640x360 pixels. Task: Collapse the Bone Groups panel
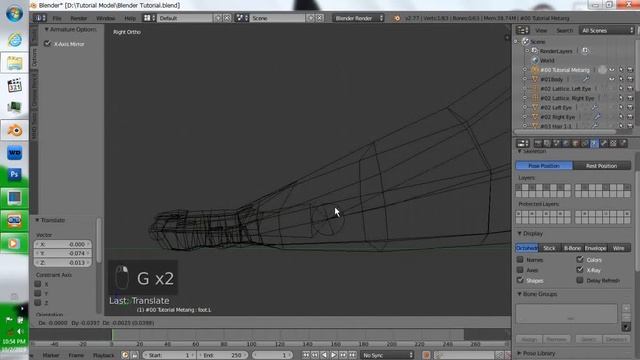pyautogui.click(x=520, y=294)
